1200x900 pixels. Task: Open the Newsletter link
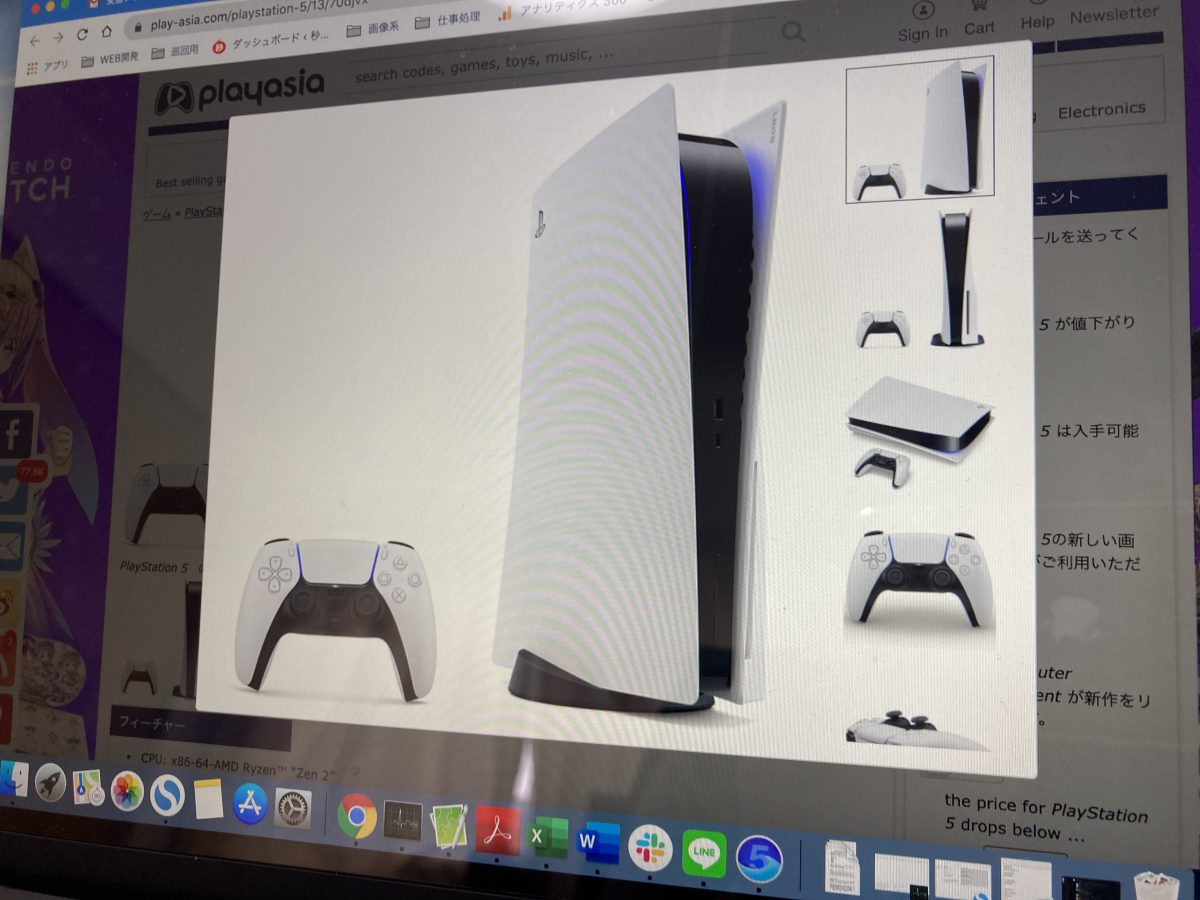pos(1113,16)
